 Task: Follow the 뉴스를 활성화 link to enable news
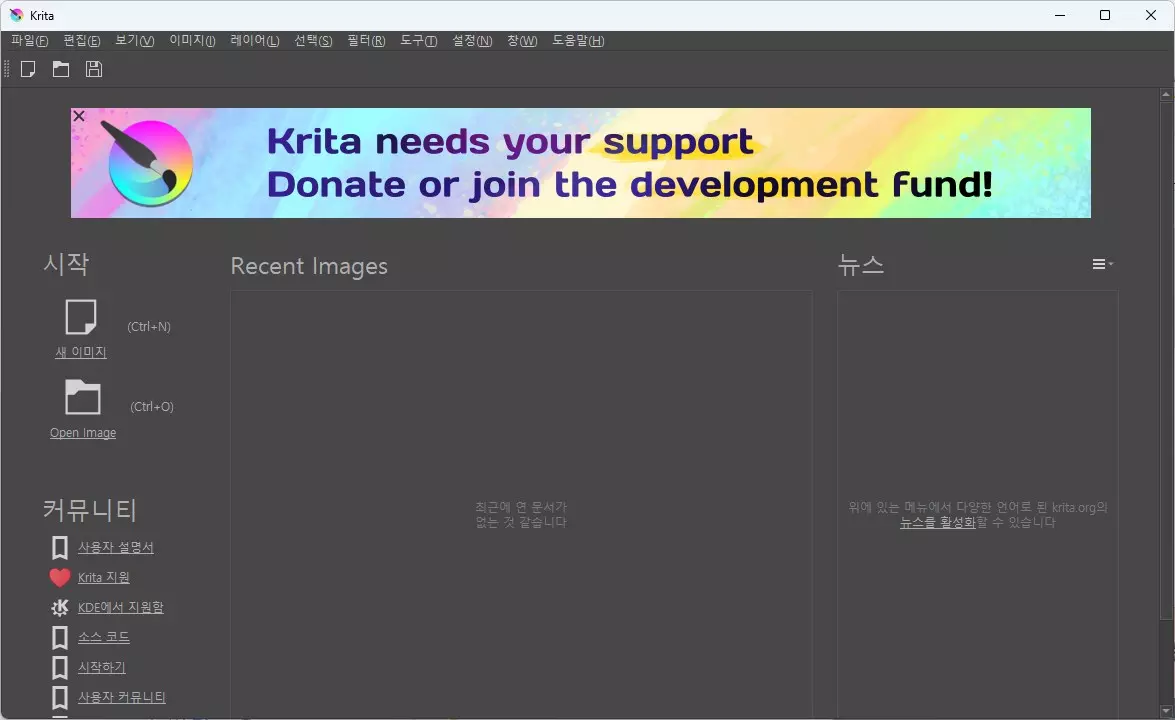(936, 521)
